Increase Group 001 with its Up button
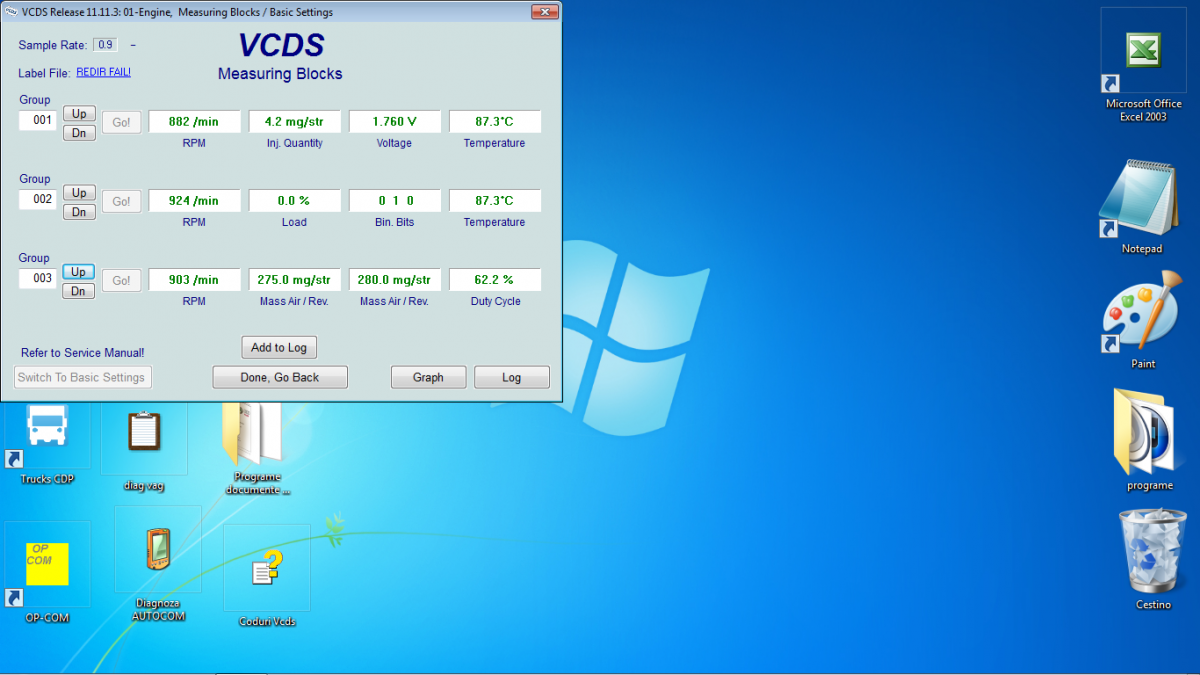The height and width of the screenshot is (675, 1200). pos(79,114)
